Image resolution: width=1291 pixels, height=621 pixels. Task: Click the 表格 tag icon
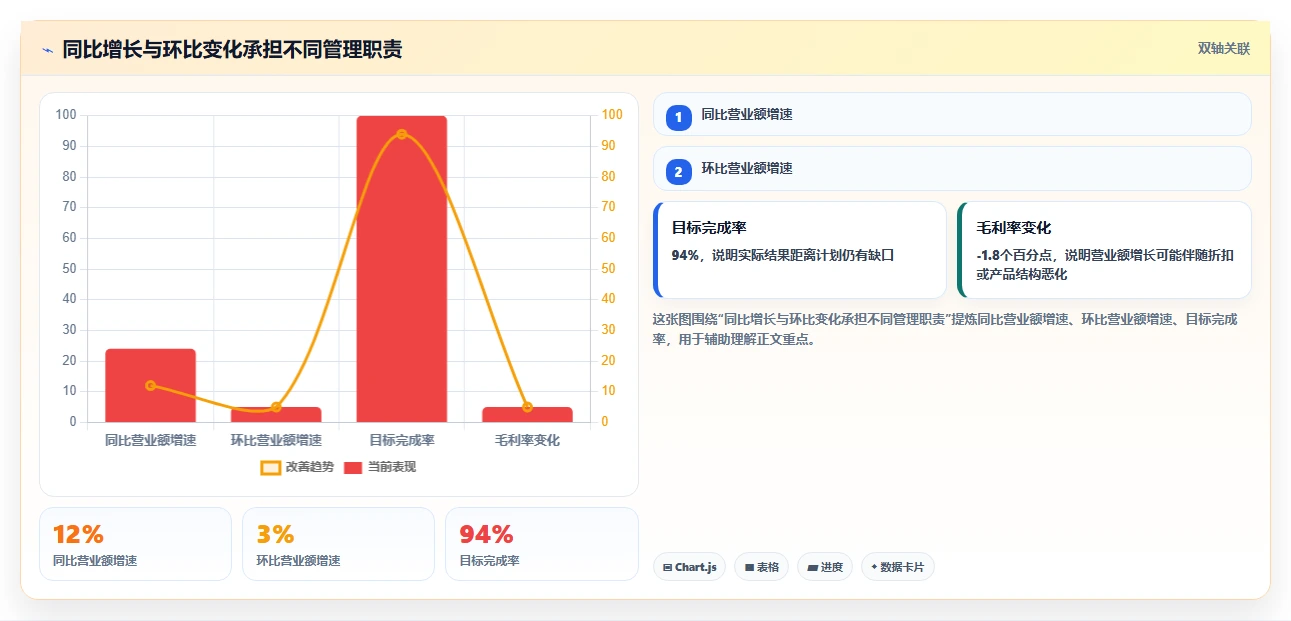click(749, 567)
